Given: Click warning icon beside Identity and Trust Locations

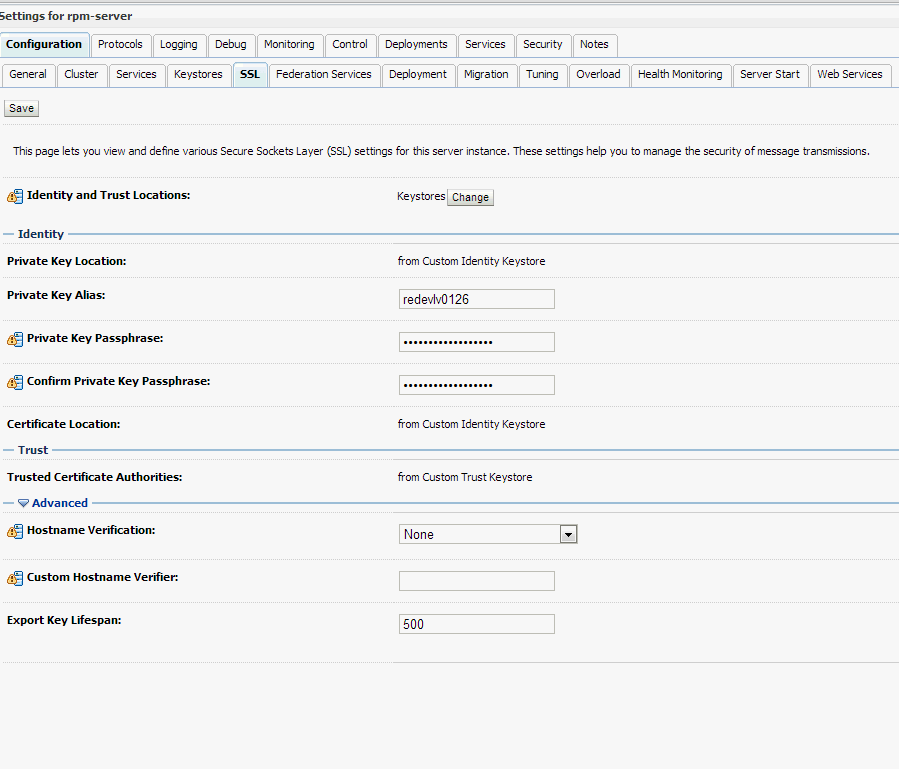Looking at the screenshot, I should click(x=15, y=196).
